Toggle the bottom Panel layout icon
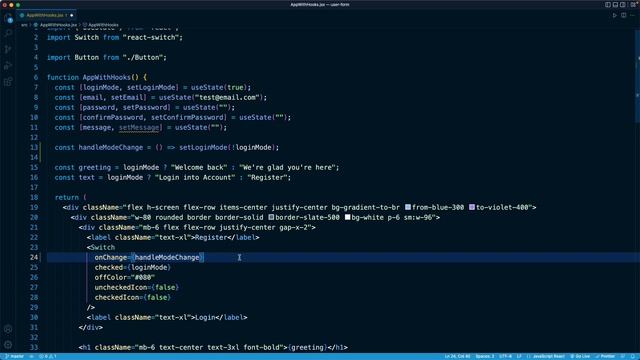The image size is (640, 360). pyautogui.click(x=616, y=4)
